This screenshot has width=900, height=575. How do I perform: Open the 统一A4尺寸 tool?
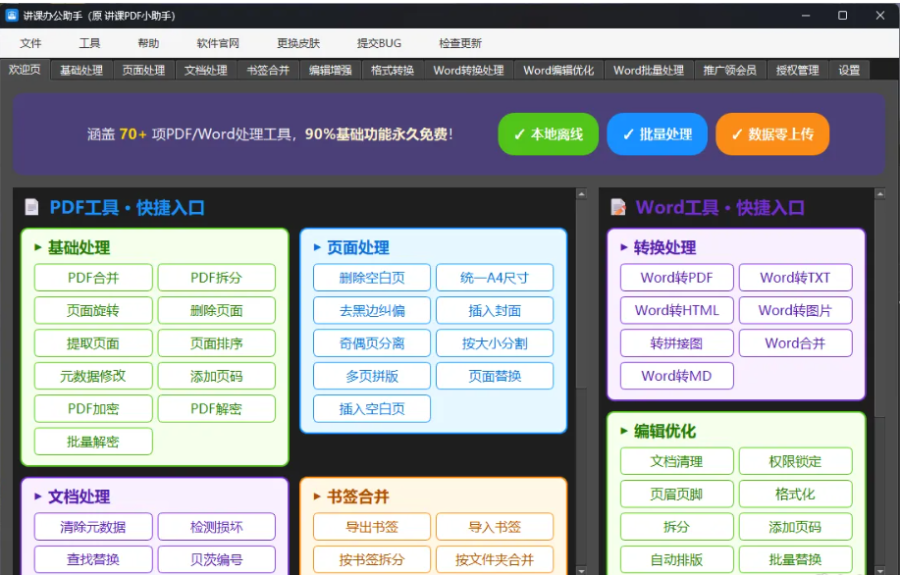[495, 278]
